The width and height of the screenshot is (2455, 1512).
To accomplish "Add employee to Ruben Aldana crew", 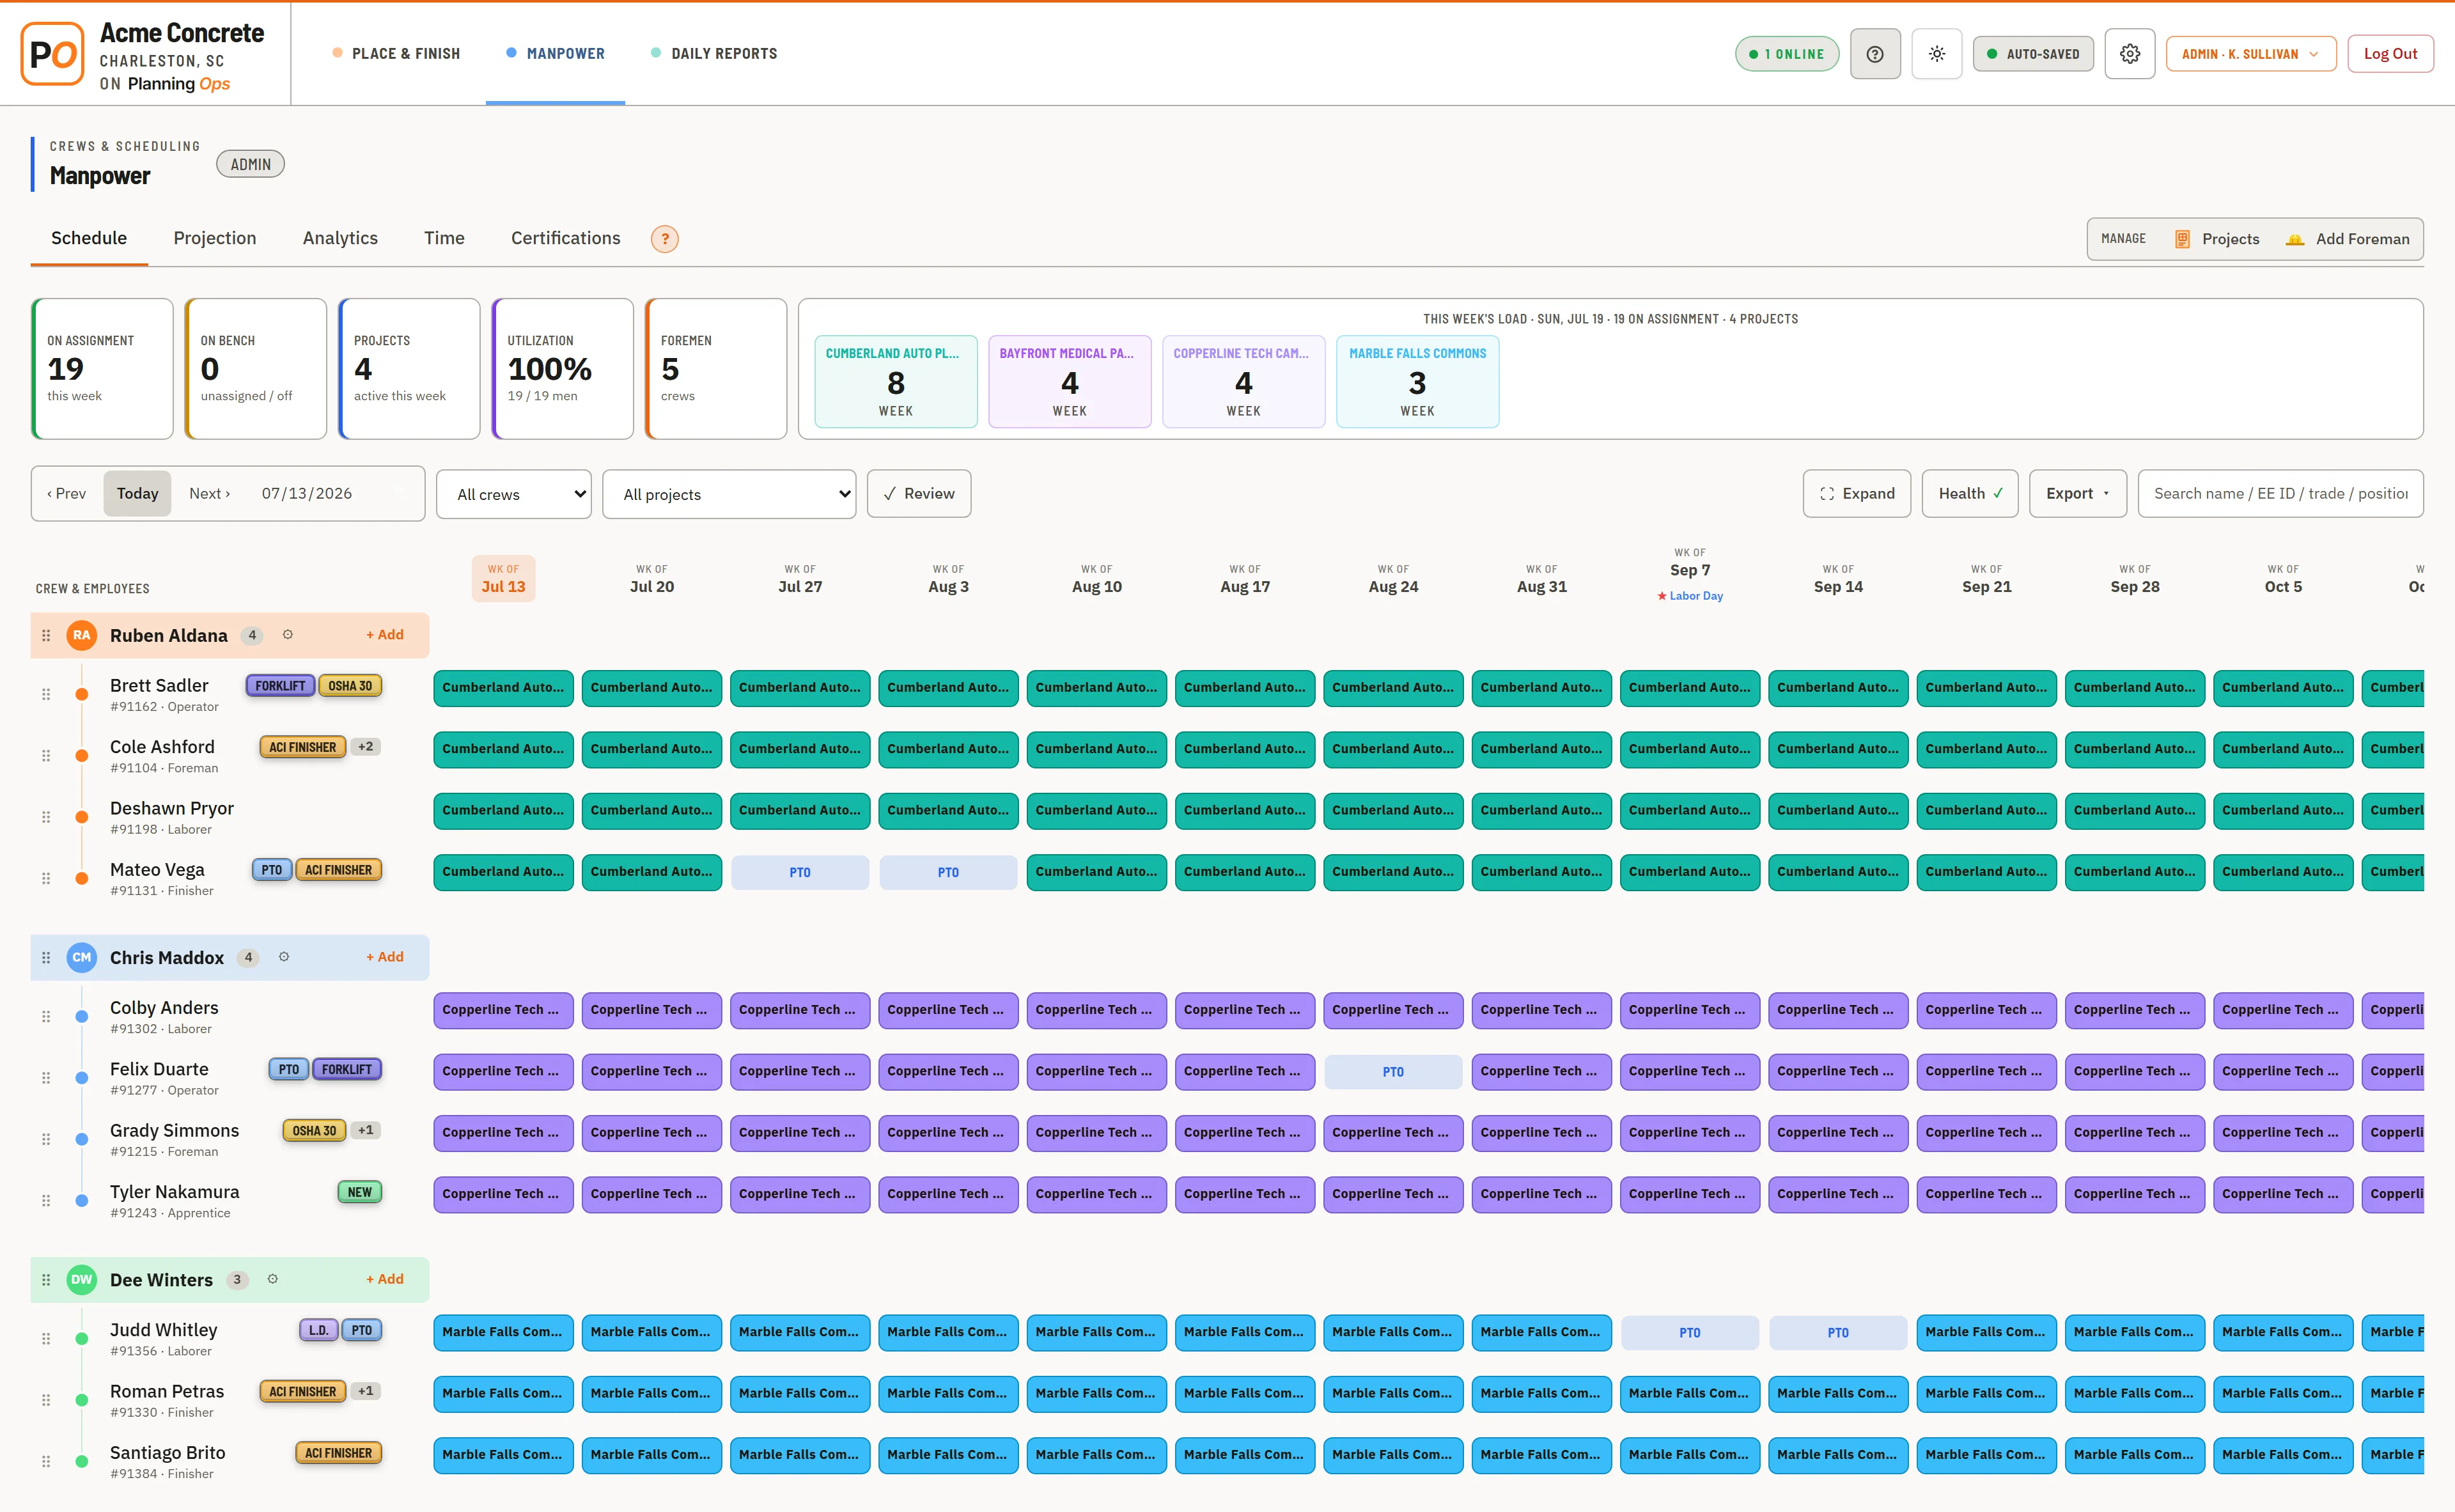I will pyautogui.click(x=385, y=635).
